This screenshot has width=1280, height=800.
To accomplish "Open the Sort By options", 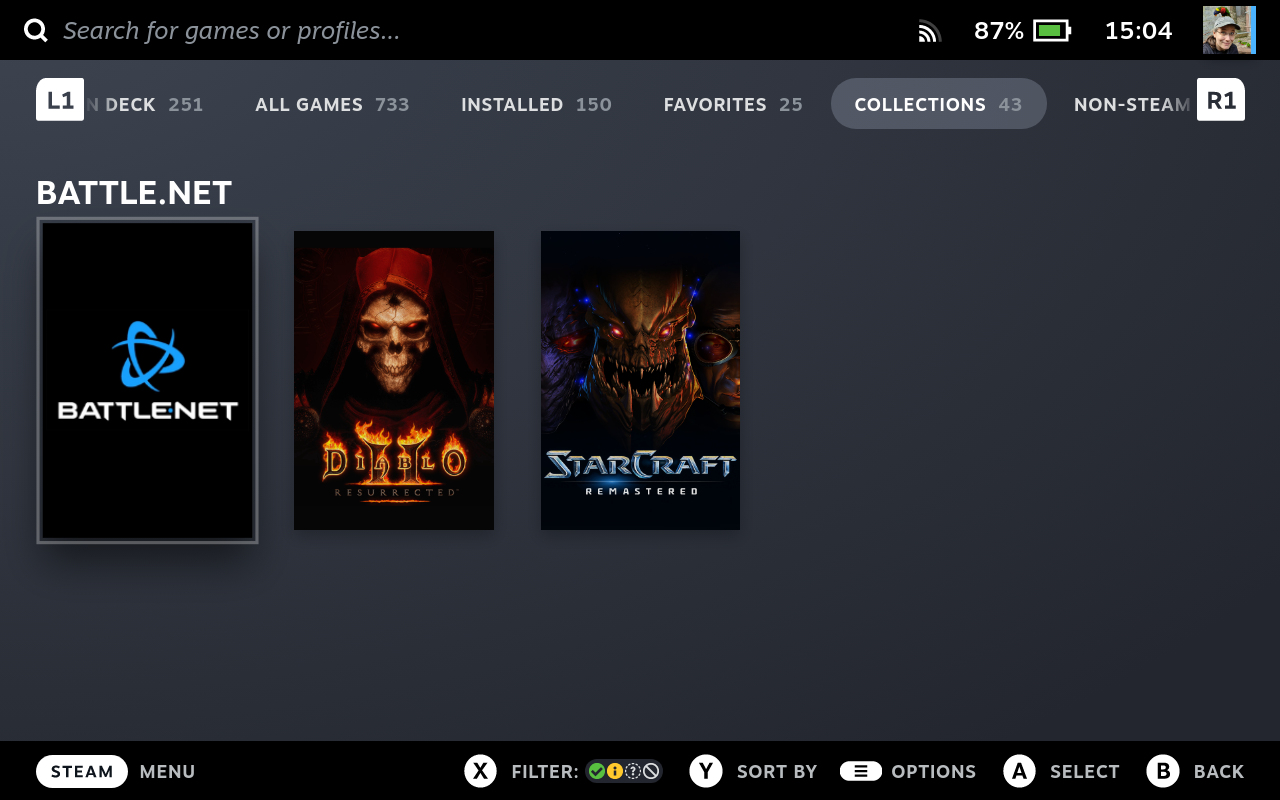I will click(x=777, y=772).
